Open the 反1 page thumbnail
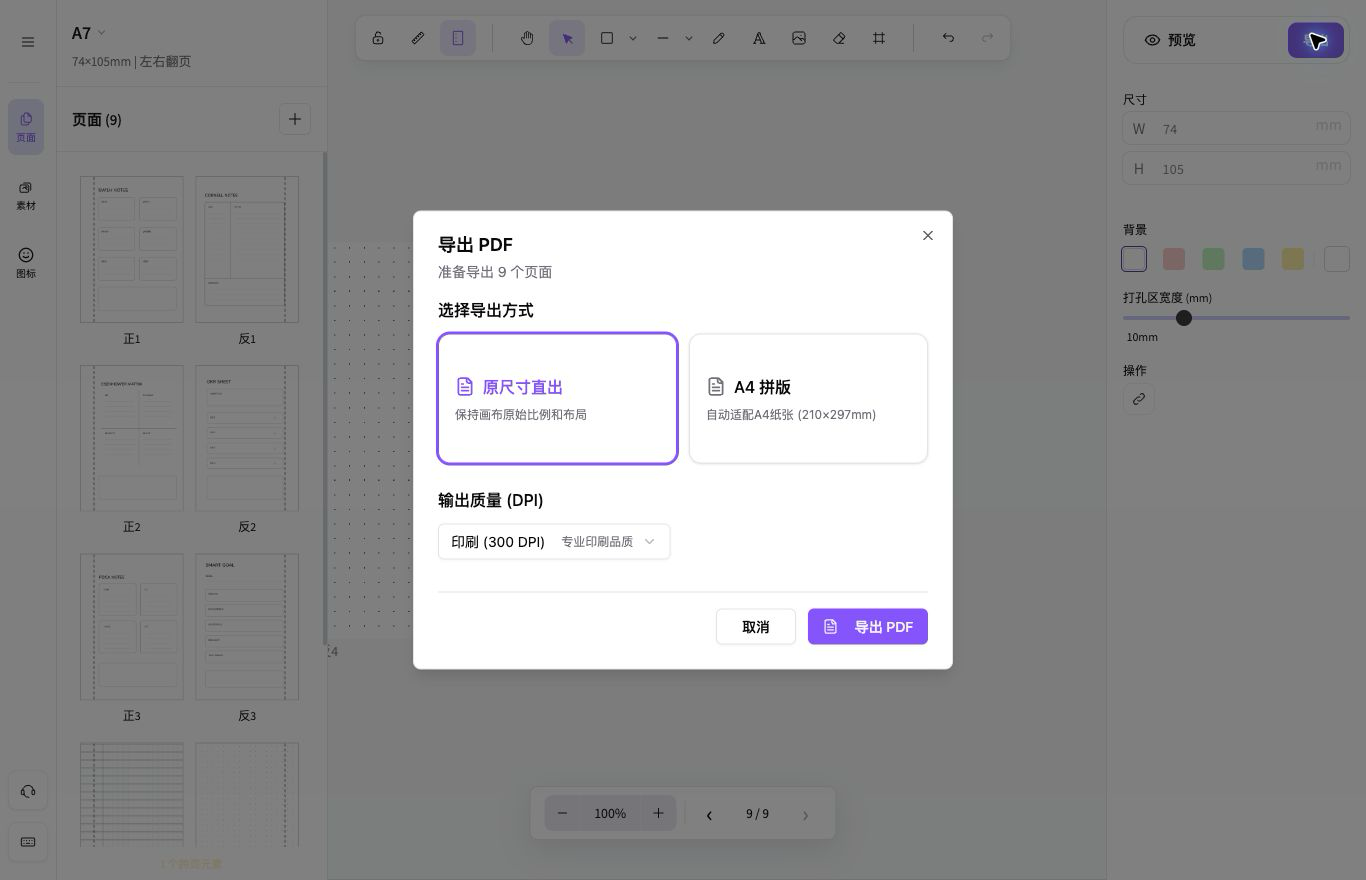Screen dimensions: 1366x880 click(x=247, y=250)
